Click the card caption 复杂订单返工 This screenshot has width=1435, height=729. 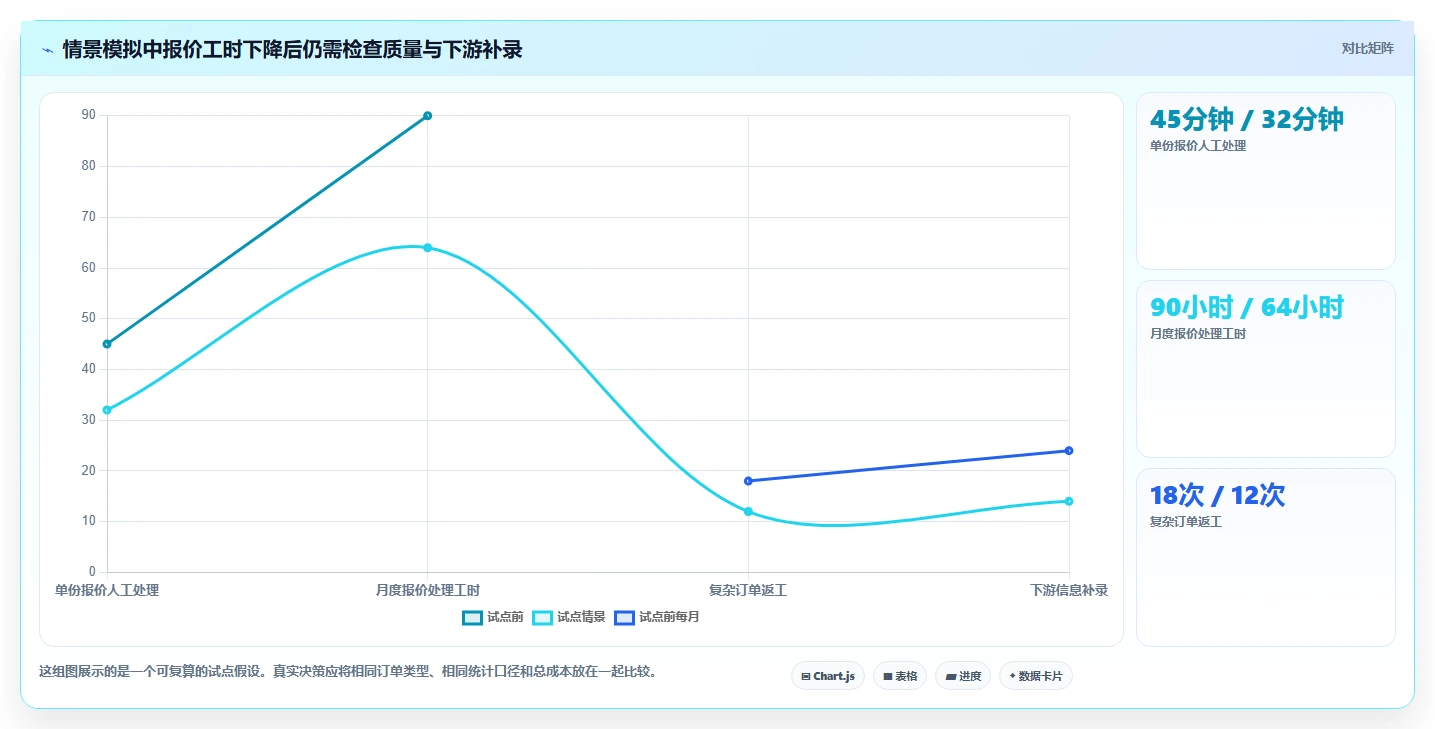point(1186,522)
